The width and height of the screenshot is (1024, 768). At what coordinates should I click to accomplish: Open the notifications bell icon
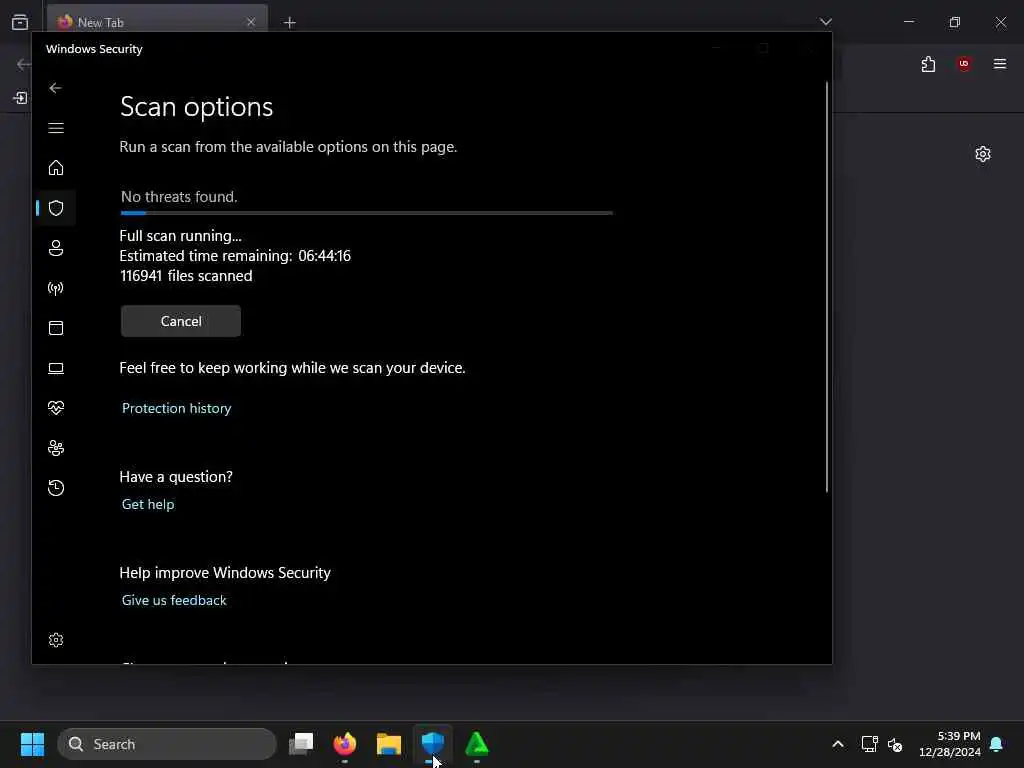tap(997, 744)
